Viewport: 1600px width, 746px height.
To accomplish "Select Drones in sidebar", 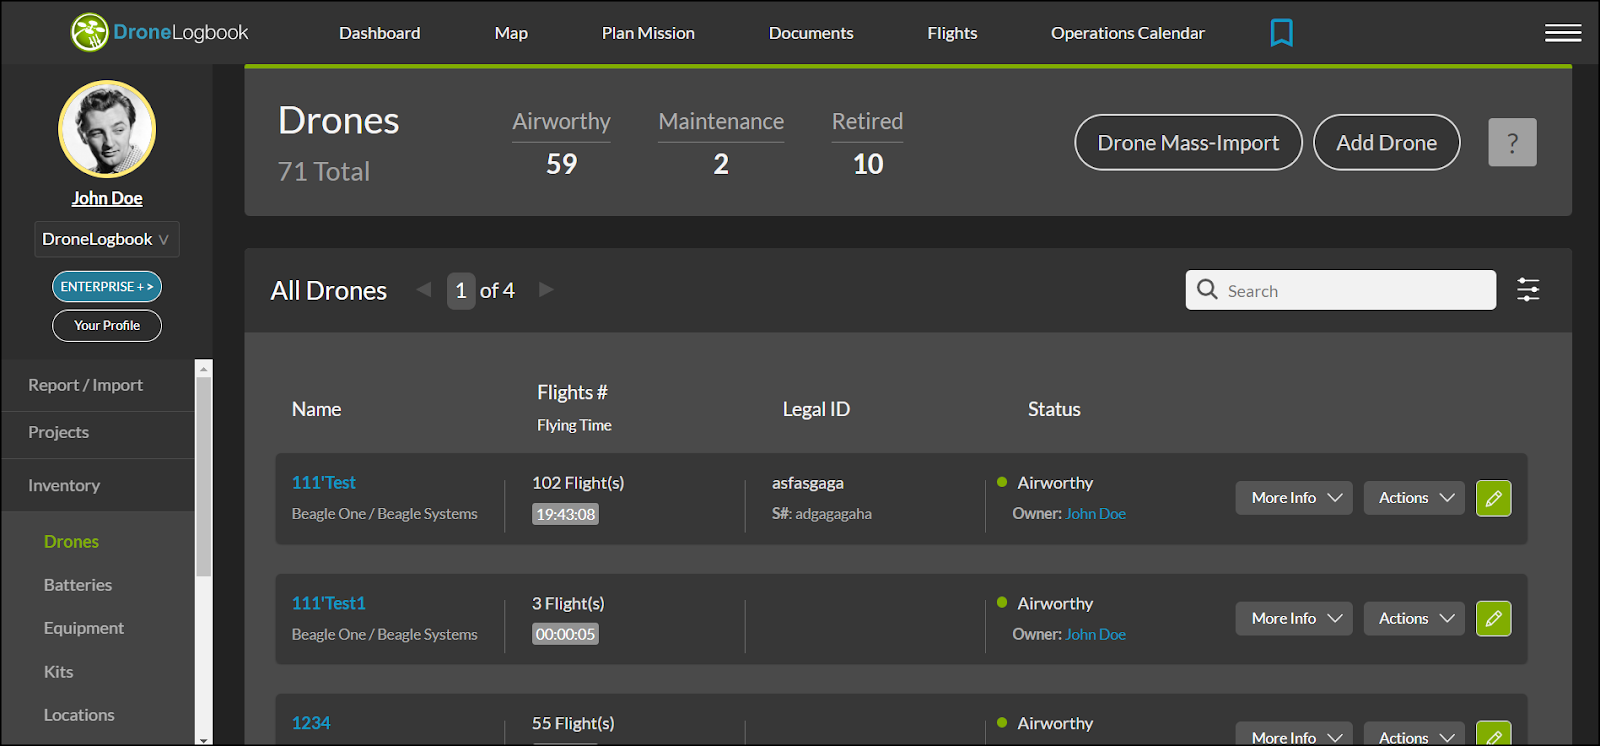I will pos(71,541).
